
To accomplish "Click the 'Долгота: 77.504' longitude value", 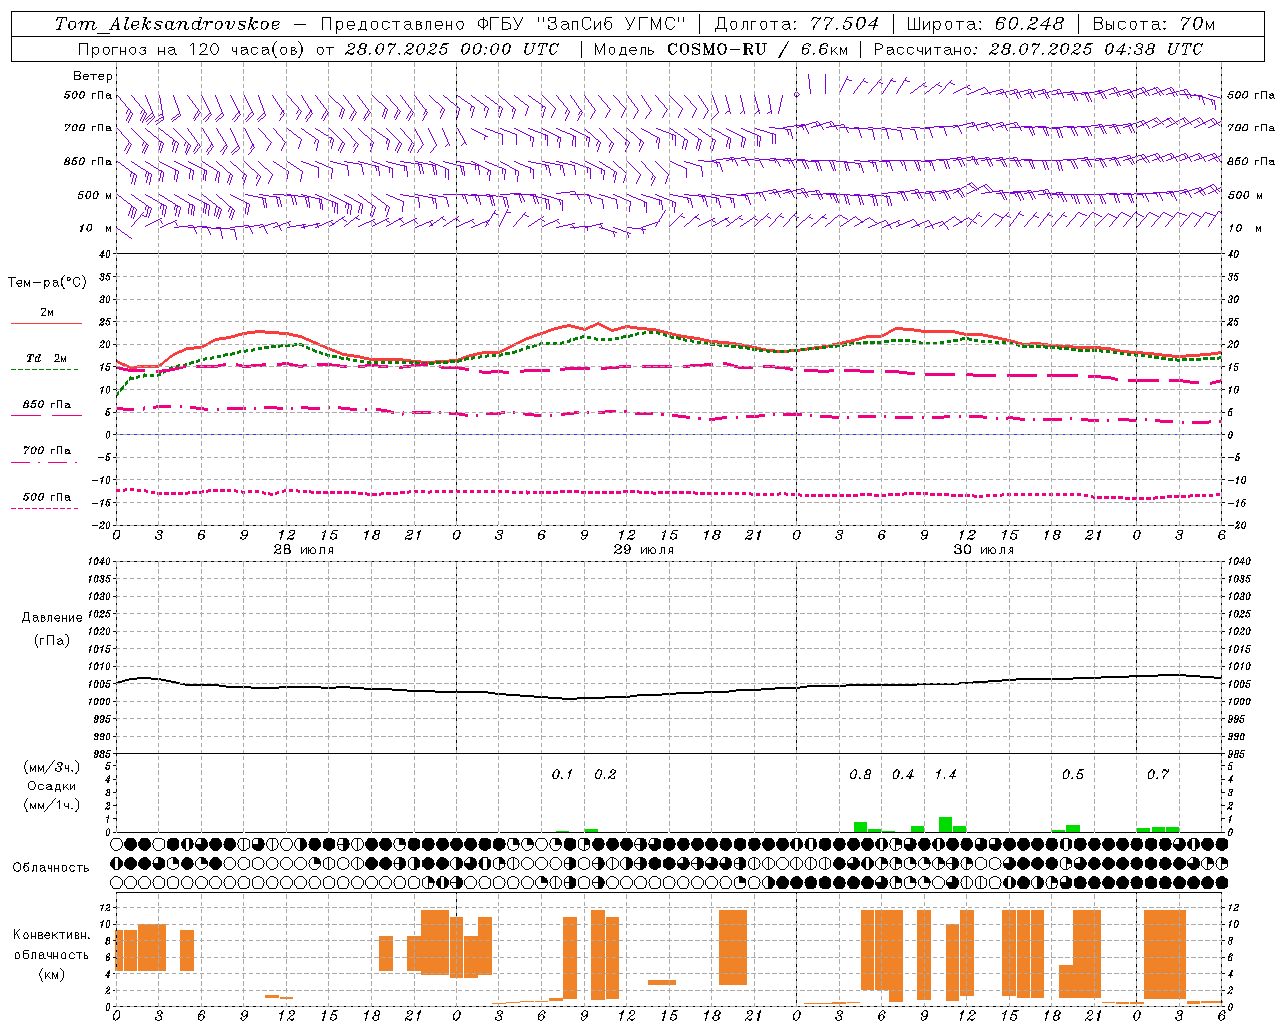I will [x=797, y=24].
